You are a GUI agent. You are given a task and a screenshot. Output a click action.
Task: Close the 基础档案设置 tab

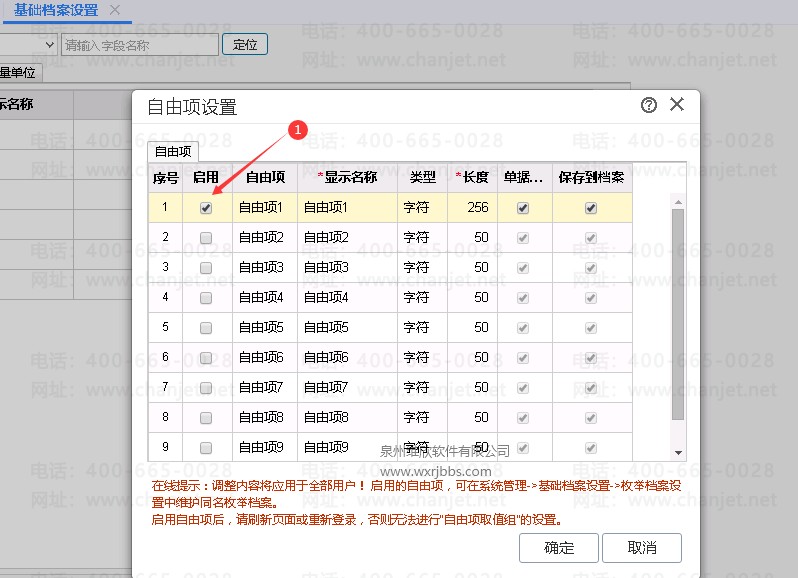coord(115,10)
